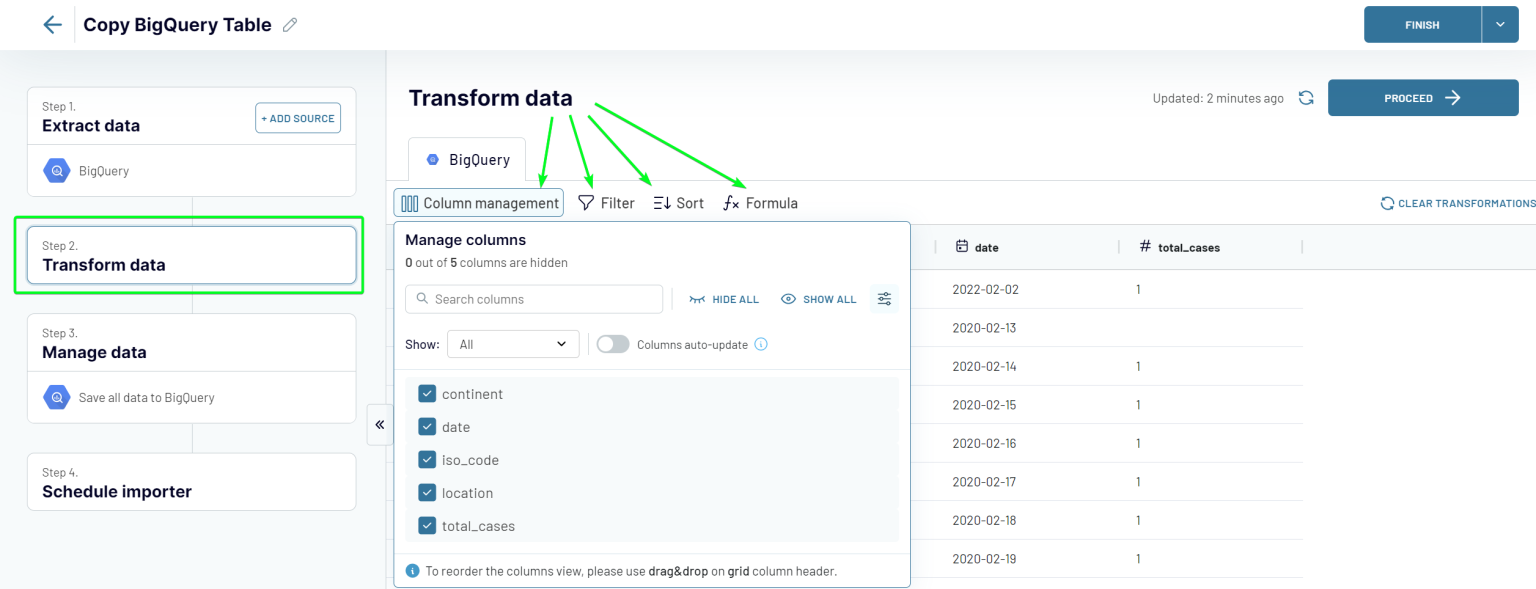
Task: Select Step 4 Schedule importer
Action: [191, 481]
